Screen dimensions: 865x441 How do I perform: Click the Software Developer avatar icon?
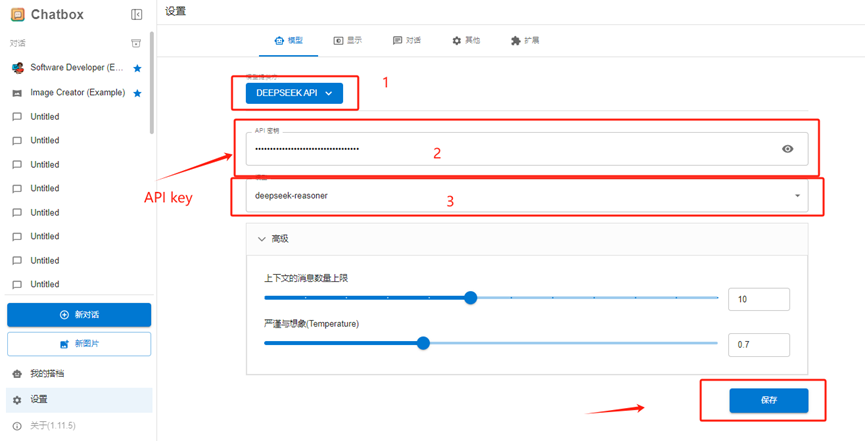tap(18, 68)
